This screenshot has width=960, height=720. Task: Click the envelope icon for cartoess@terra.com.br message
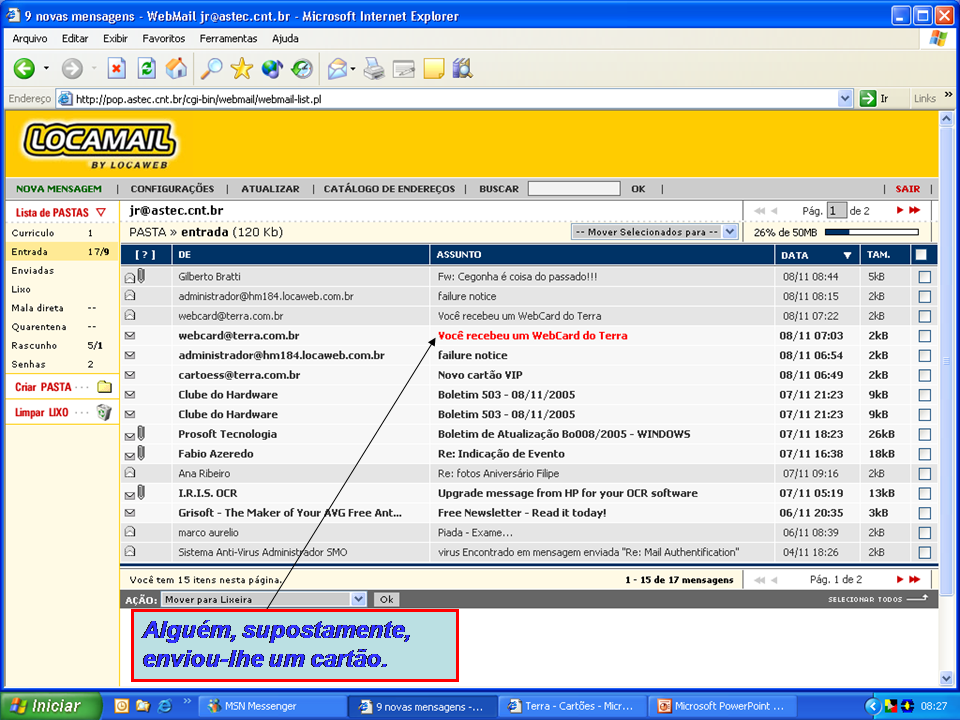[130, 375]
